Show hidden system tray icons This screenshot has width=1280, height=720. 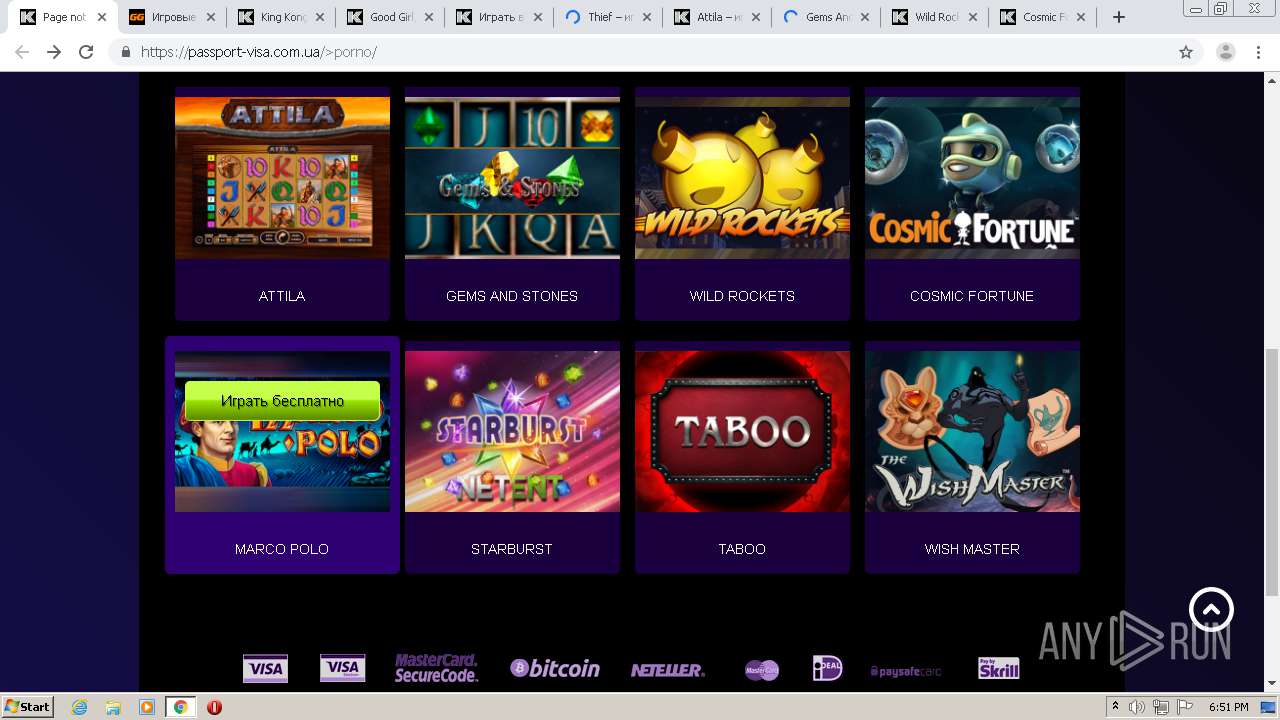point(1116,707)
